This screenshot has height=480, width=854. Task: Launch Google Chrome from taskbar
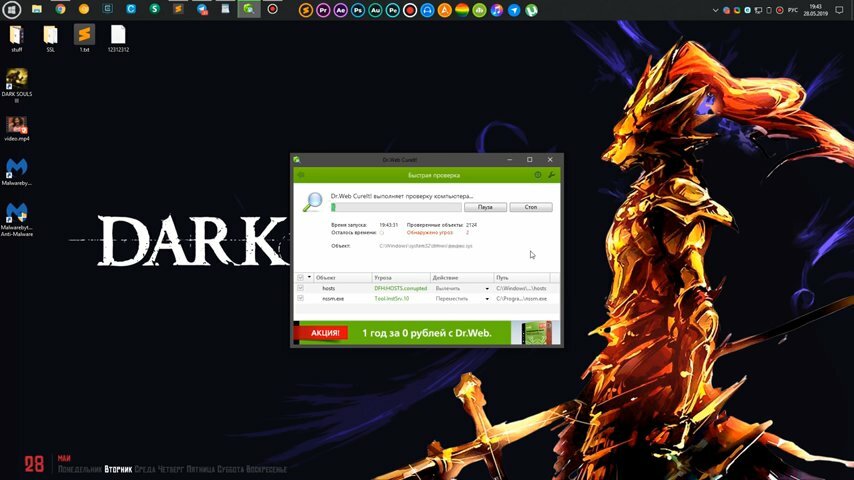click(60, 9)
